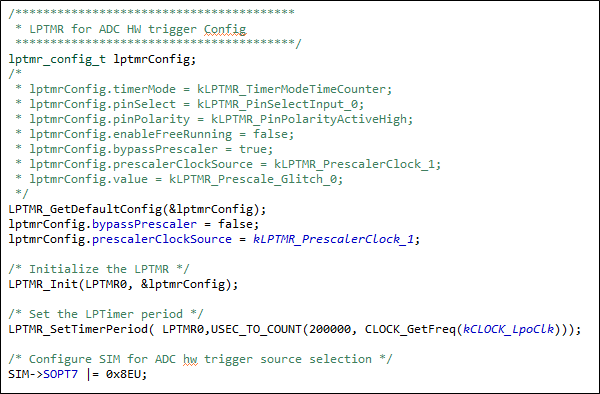Click the CLOCK_GetFreq function name
The width and height of the screenshot is (600, 394).
[410, 329]
